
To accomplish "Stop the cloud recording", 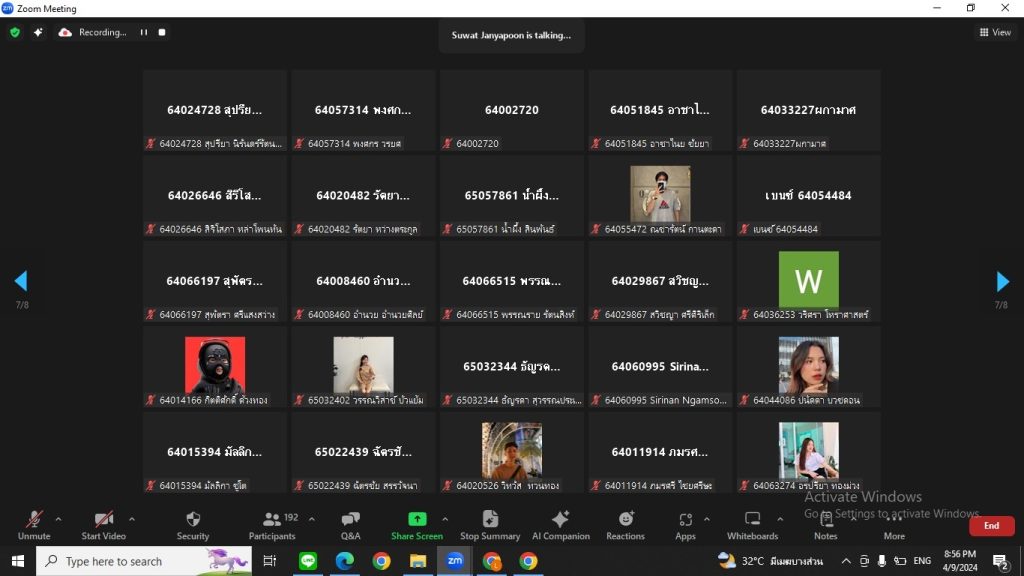I will tap(162, 32).
